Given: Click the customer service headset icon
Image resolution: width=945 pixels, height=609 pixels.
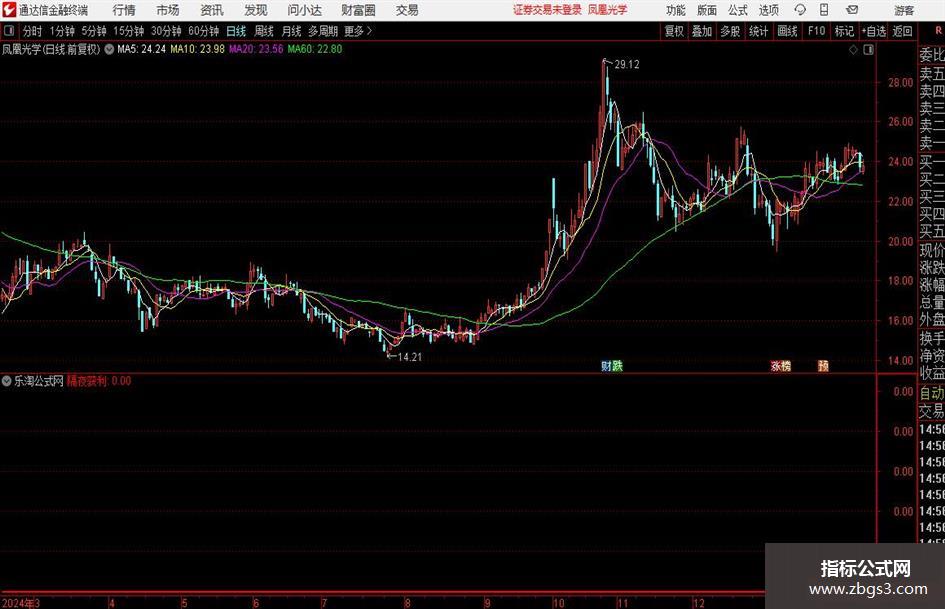Looking at the screenshot, I should pyautogui.click(x=800, y=10).
